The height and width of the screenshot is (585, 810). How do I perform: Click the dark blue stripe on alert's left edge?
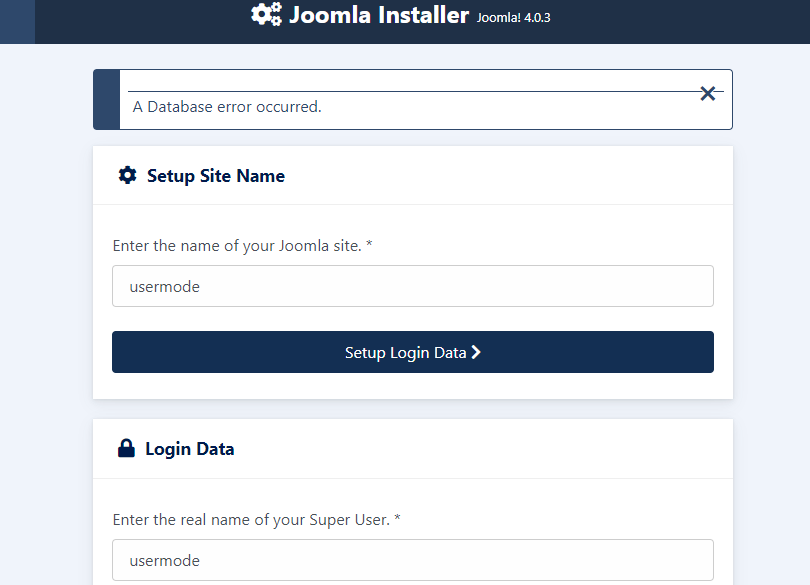[x=106, y=99]
